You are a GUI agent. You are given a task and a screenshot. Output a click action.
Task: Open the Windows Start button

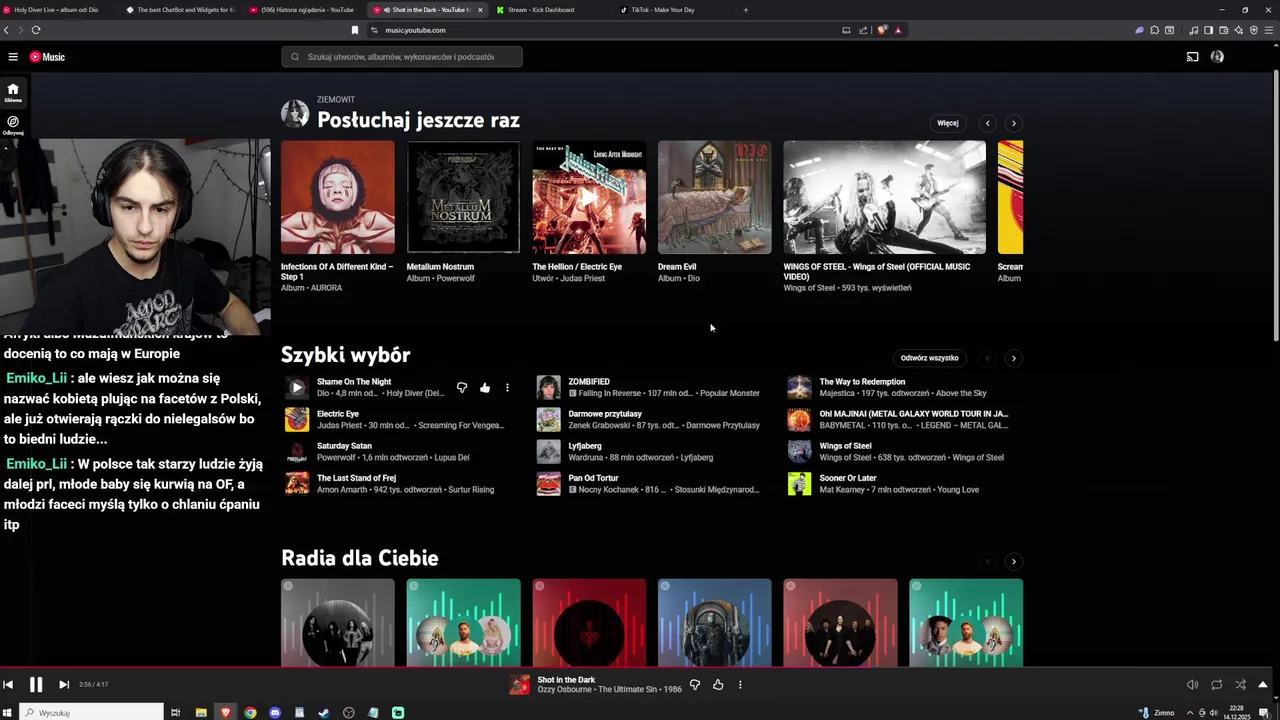tap(8, 713)
